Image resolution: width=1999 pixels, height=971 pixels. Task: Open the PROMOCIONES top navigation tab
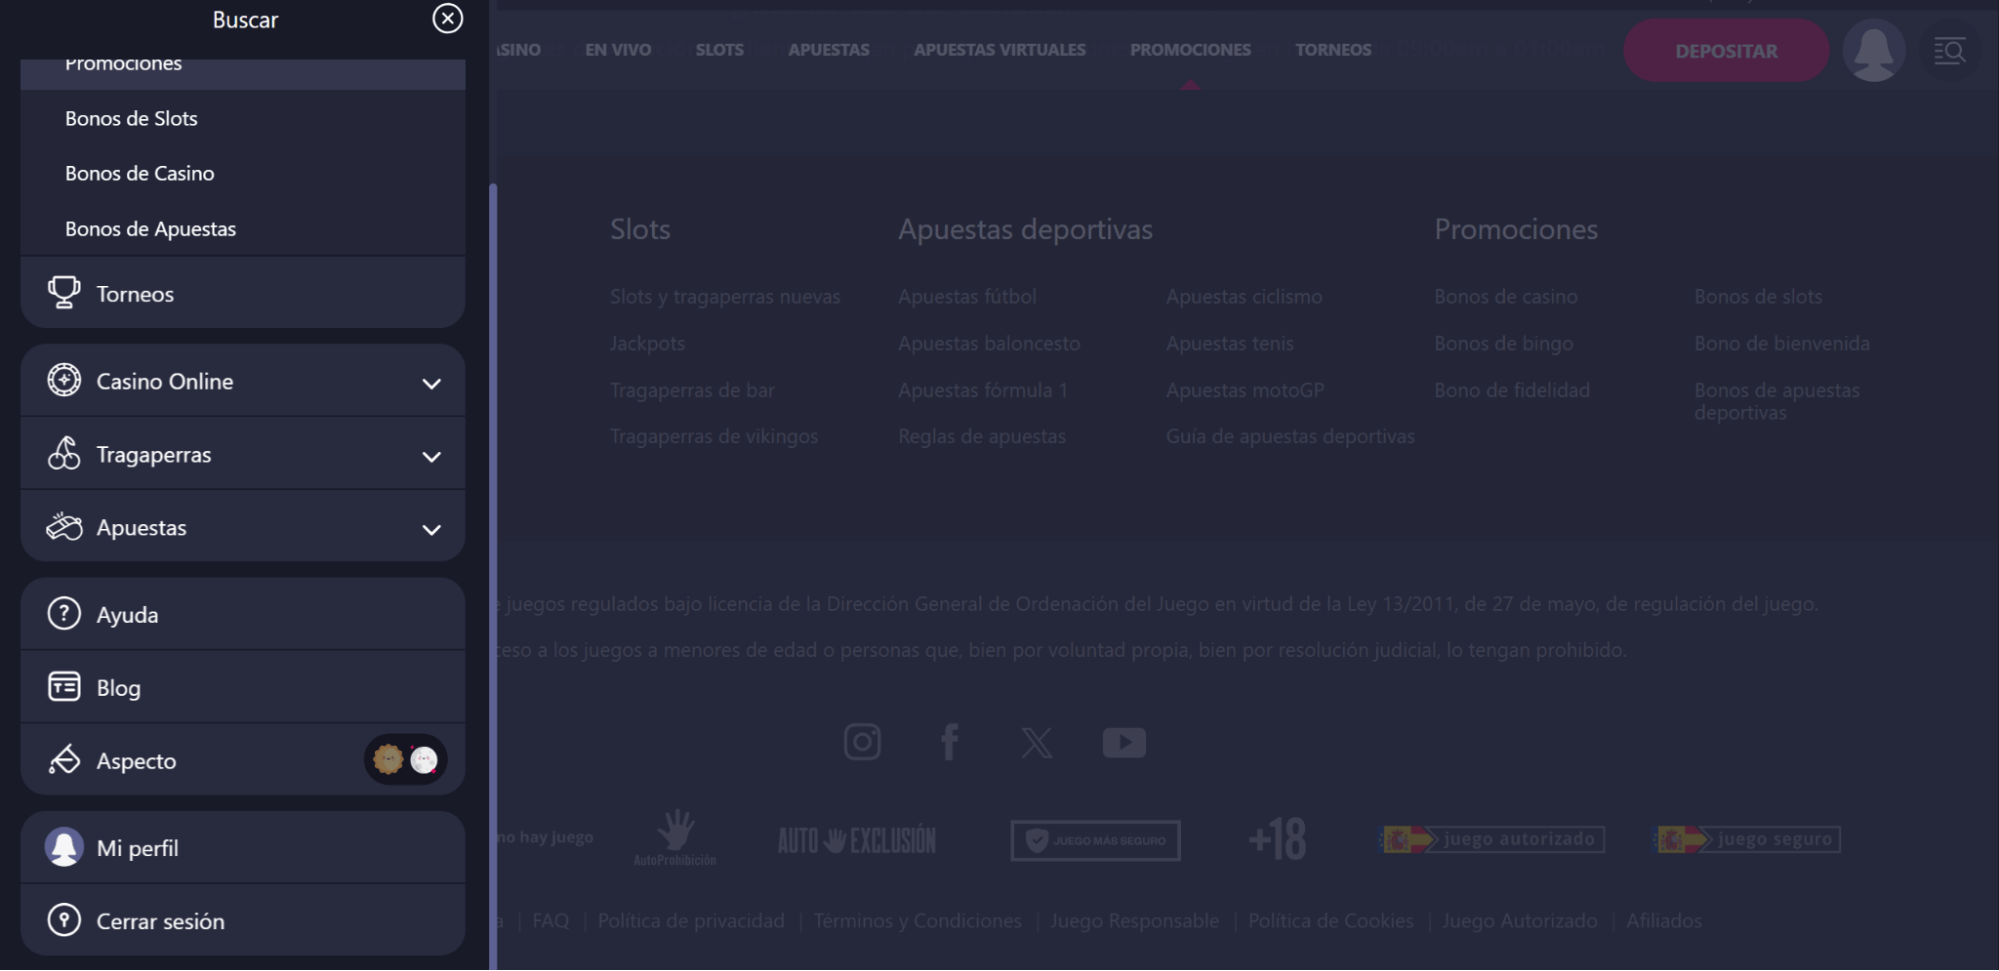1190,50
